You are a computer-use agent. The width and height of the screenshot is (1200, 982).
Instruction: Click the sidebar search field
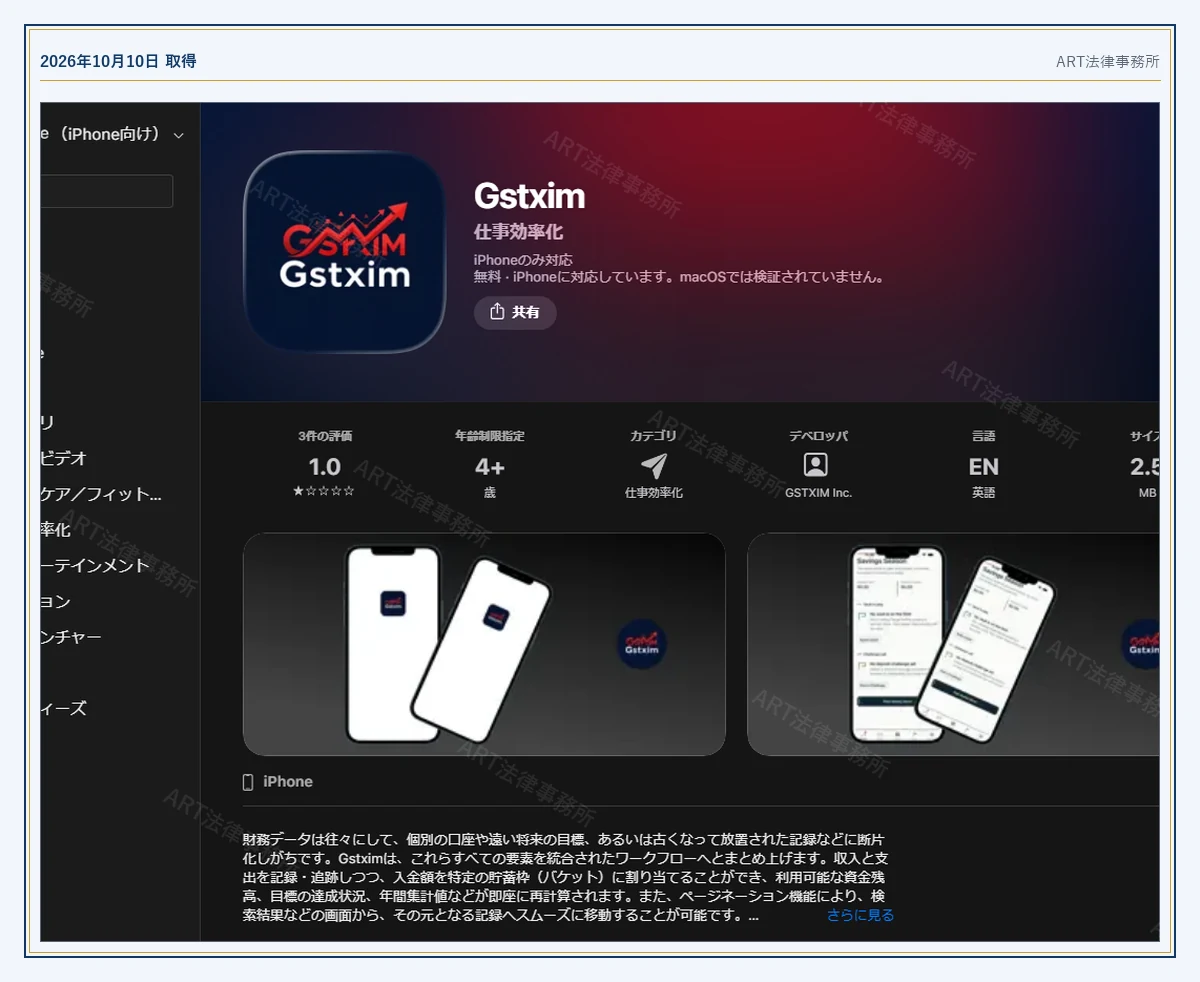pos(106,191)
